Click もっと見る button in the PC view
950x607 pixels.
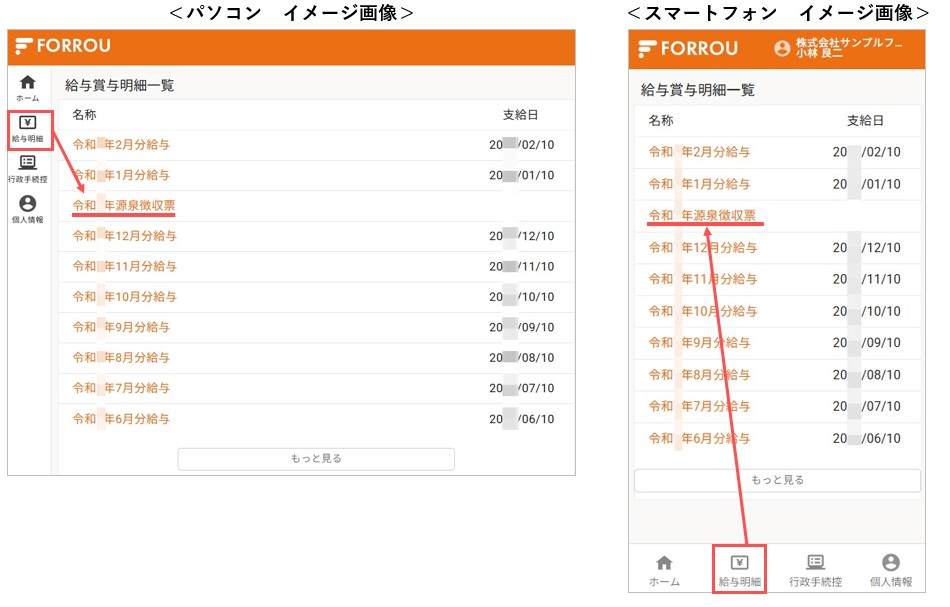316,459
